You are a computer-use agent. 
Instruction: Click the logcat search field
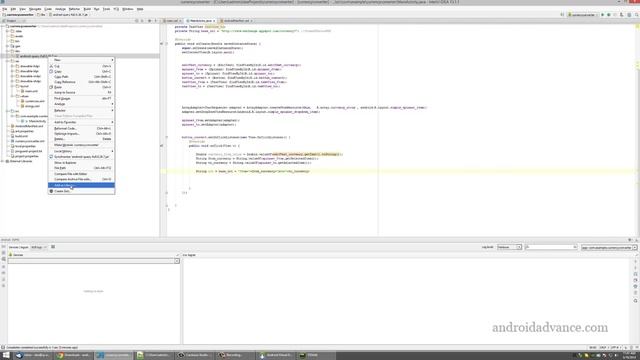tap(551, 247)
